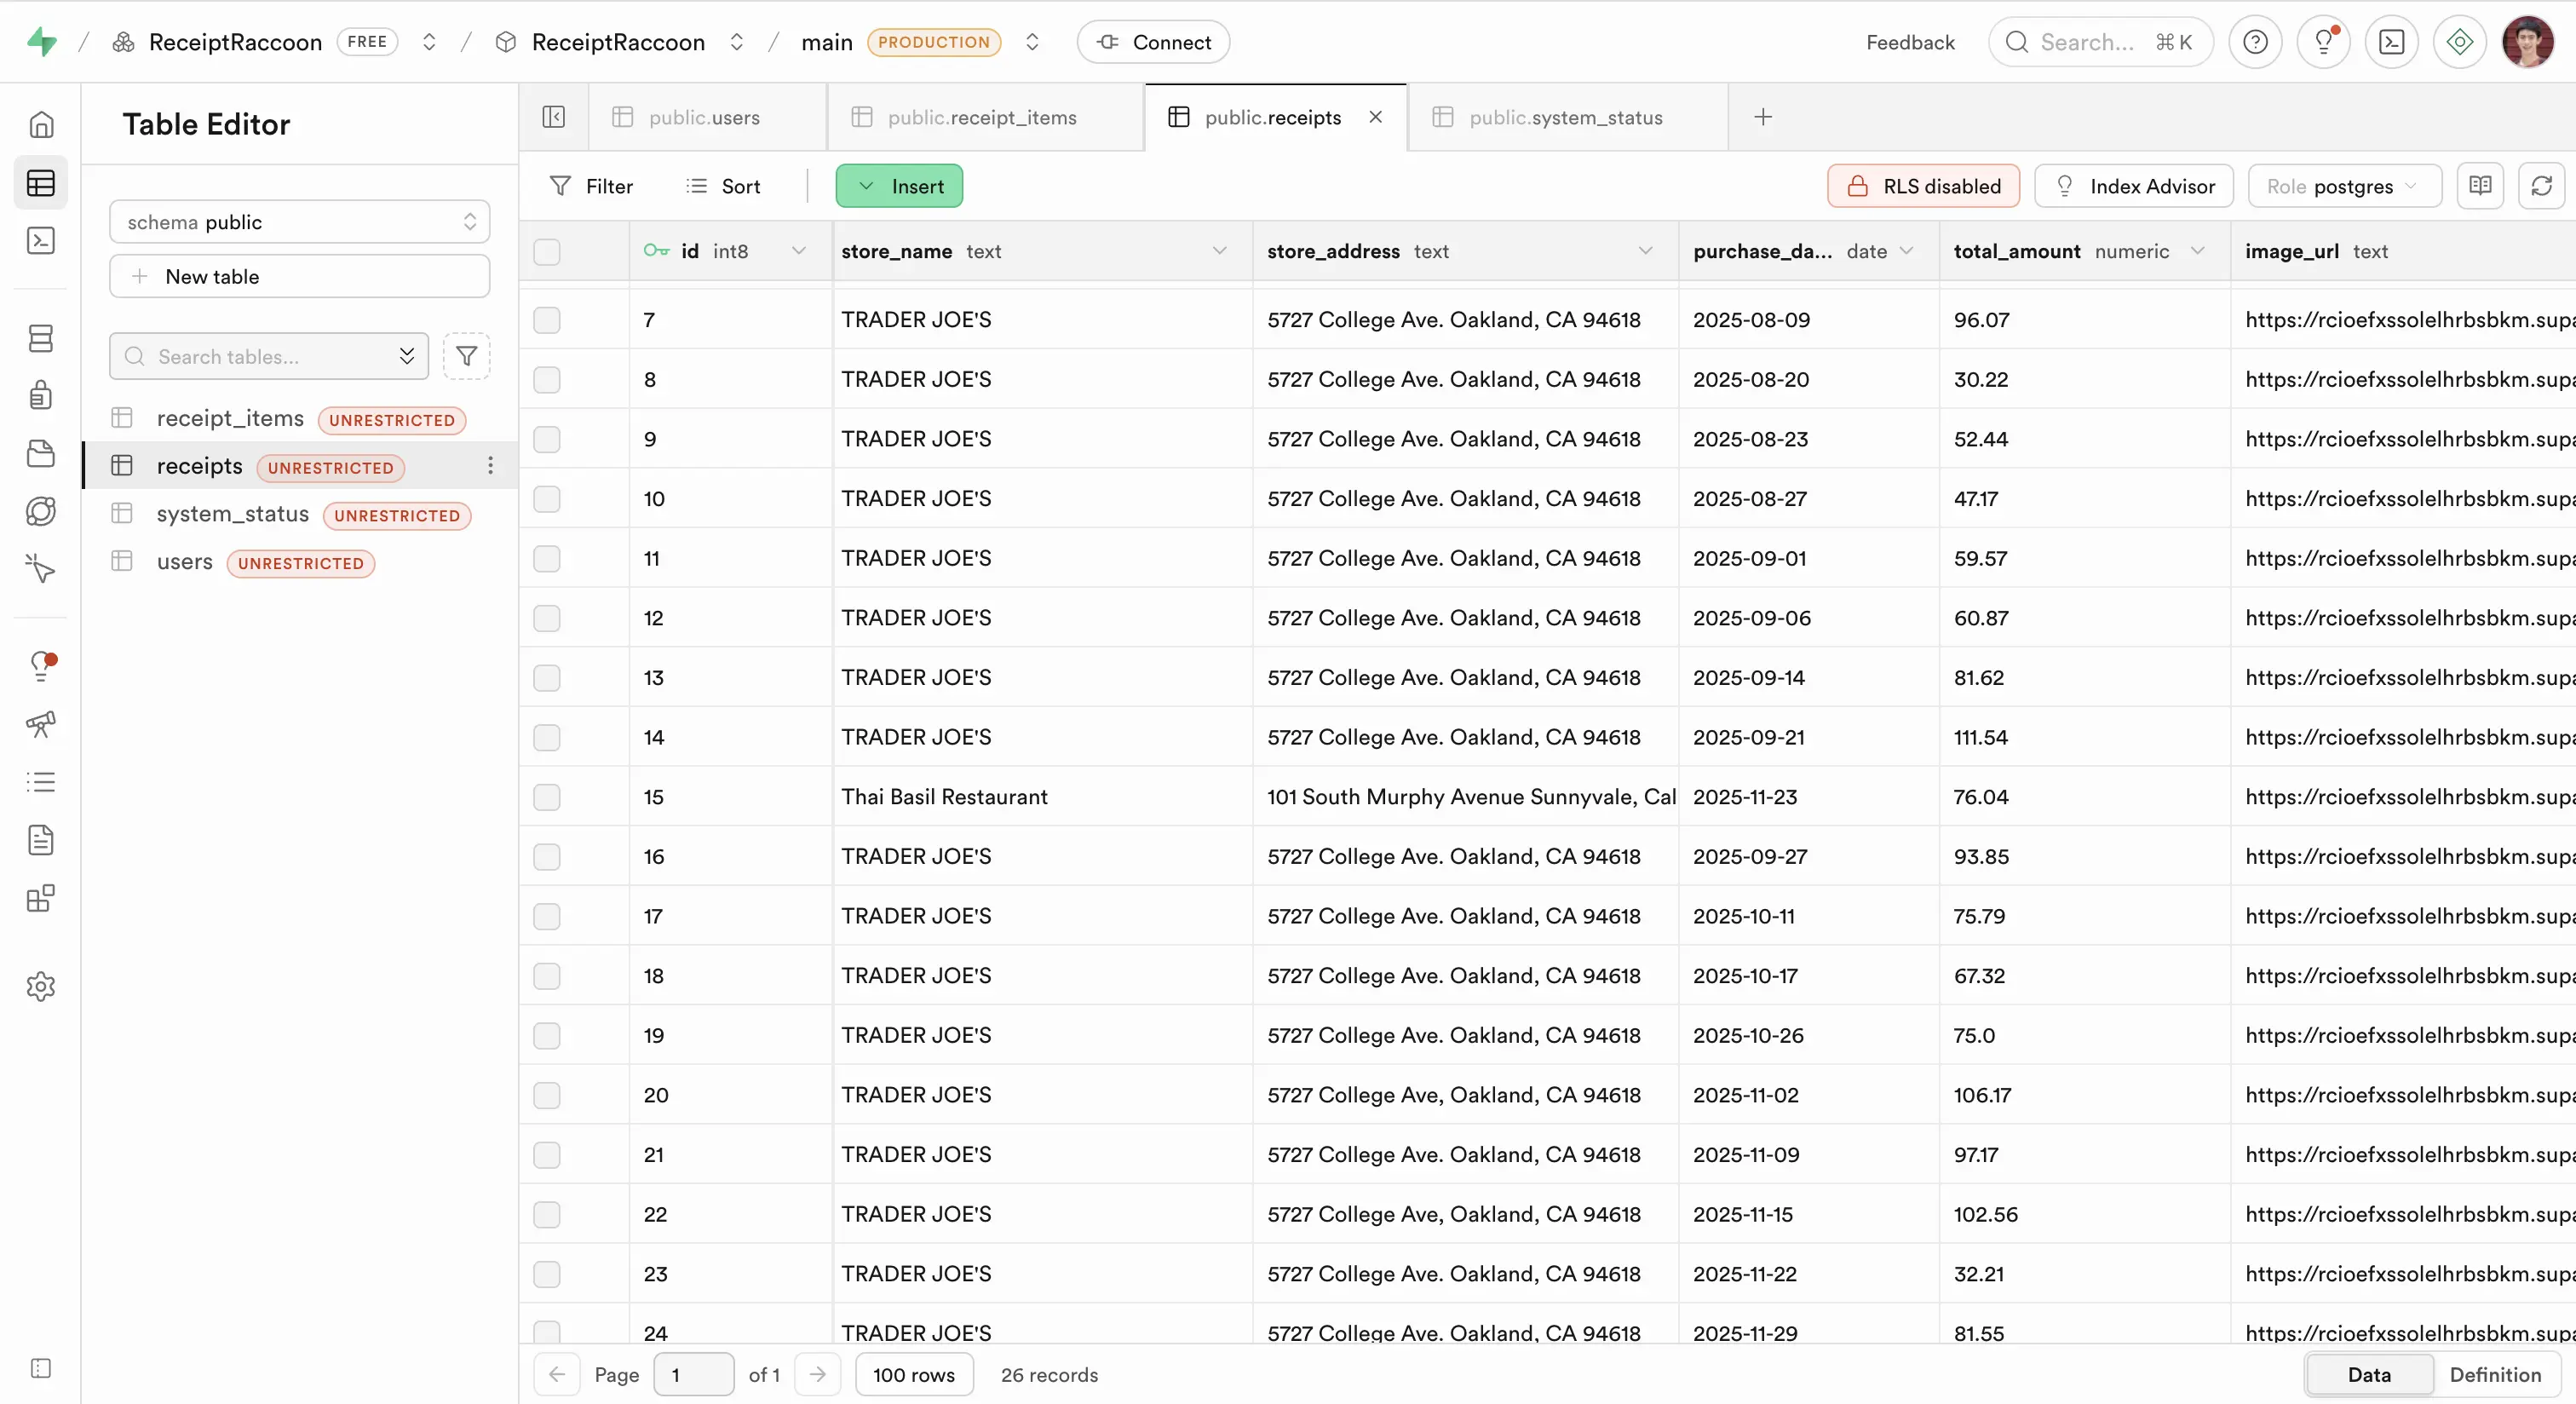The height and width of the screenshot is (1404, 2576).
Task: Check the row with id 15
Action: pos(546,797)
